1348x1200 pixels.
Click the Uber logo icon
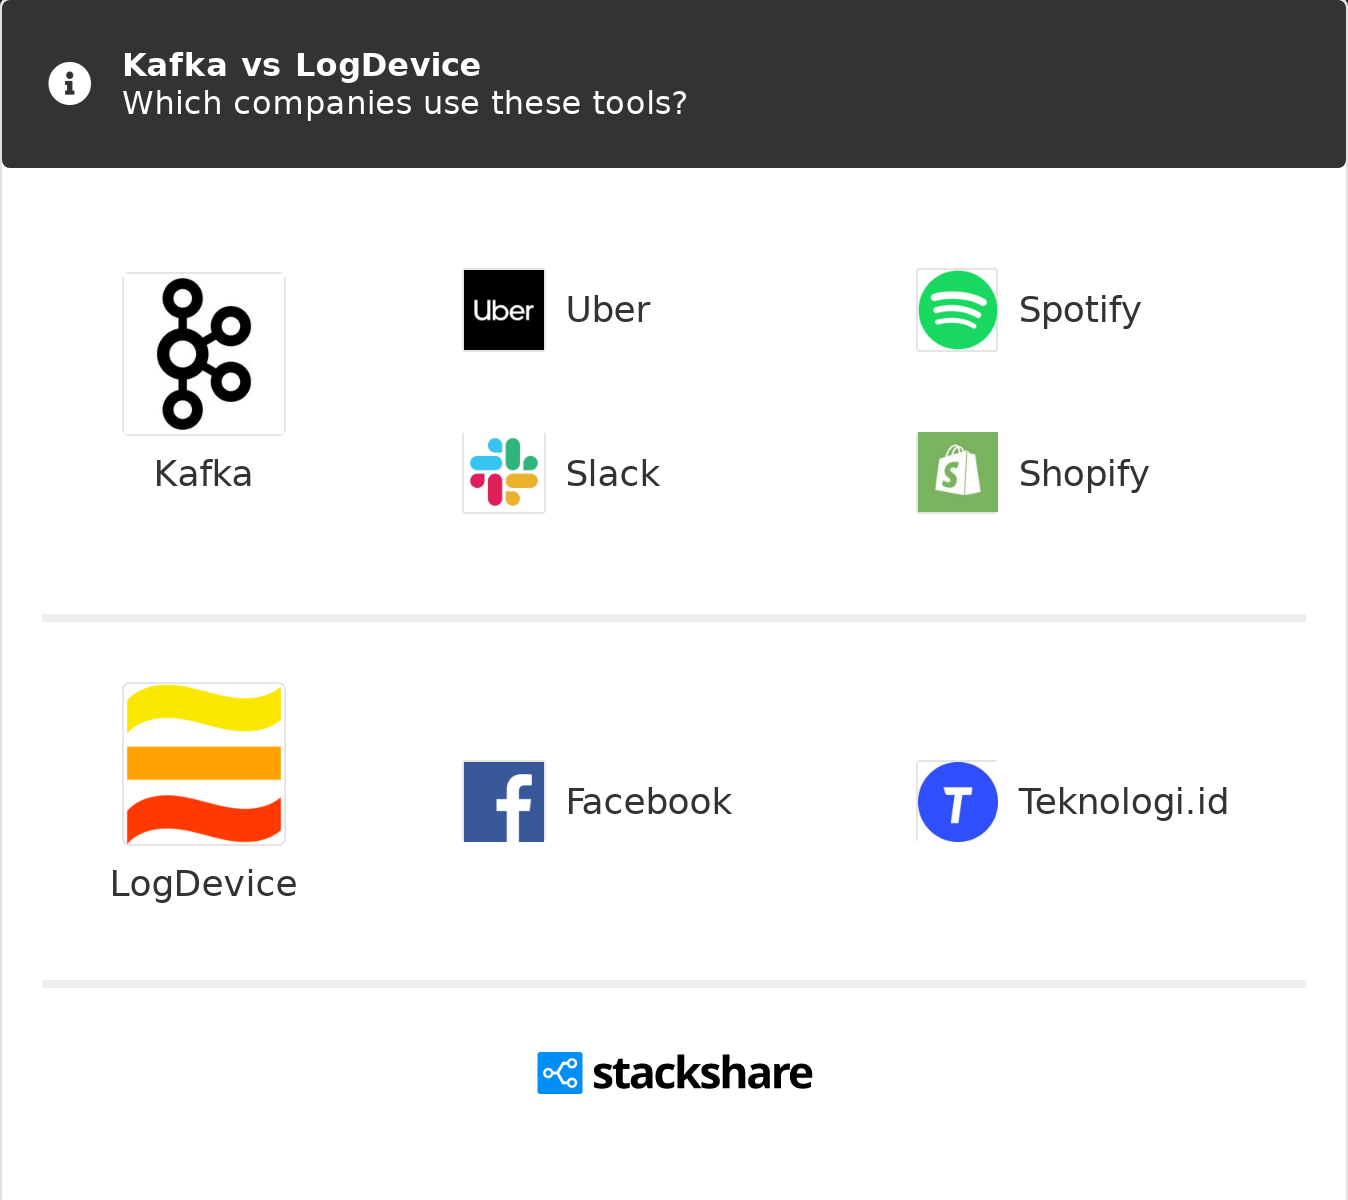504,310
